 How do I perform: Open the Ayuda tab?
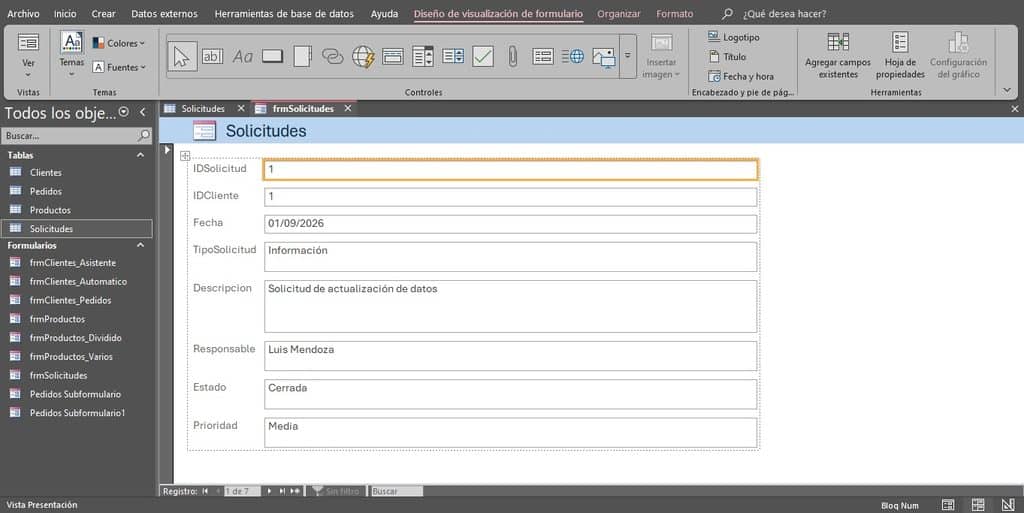point(384,14)
